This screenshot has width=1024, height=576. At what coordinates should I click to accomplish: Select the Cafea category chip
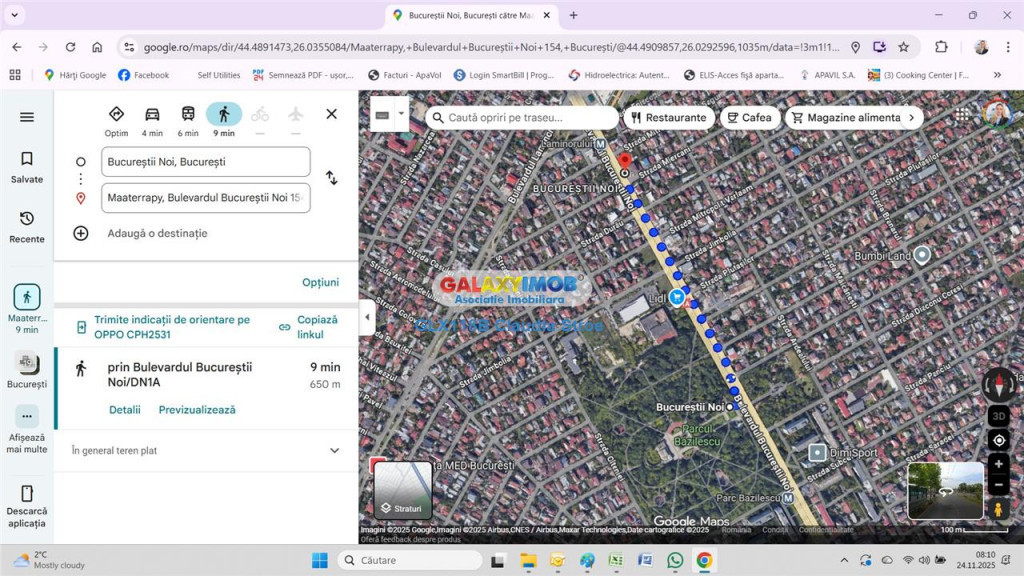coord(748,117)
